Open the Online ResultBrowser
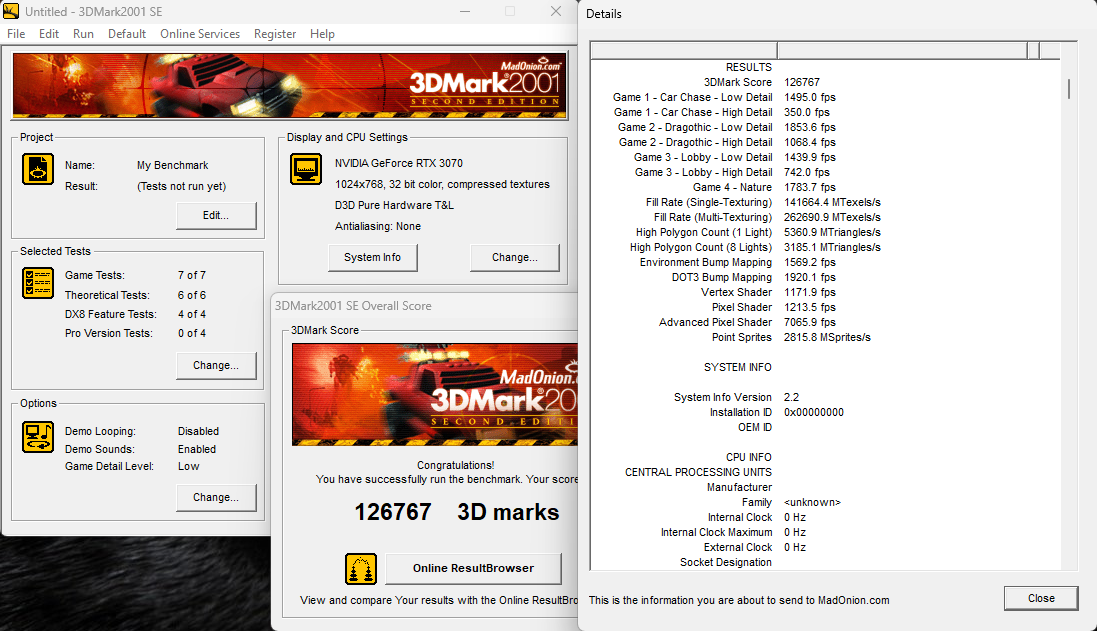This screenshot has height=631, width=1097. [x=474, y=569]
